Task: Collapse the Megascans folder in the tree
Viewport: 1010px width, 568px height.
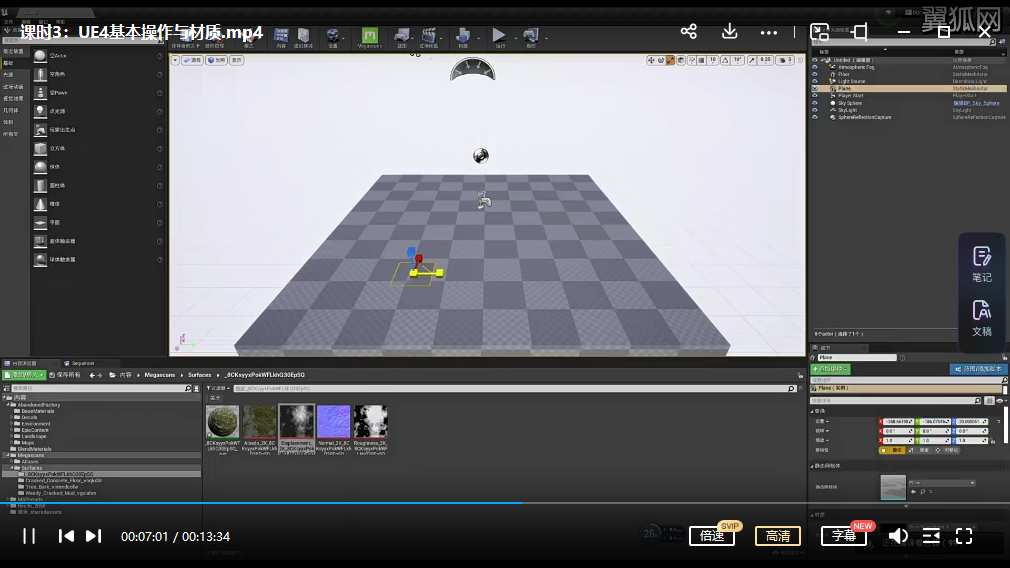Action: tap(8, 455)
